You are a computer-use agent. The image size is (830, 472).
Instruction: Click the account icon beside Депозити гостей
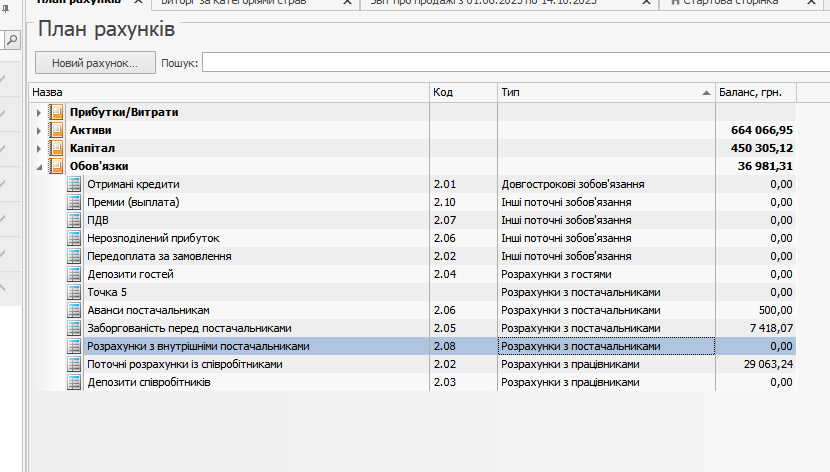click(x=74, y=274)
